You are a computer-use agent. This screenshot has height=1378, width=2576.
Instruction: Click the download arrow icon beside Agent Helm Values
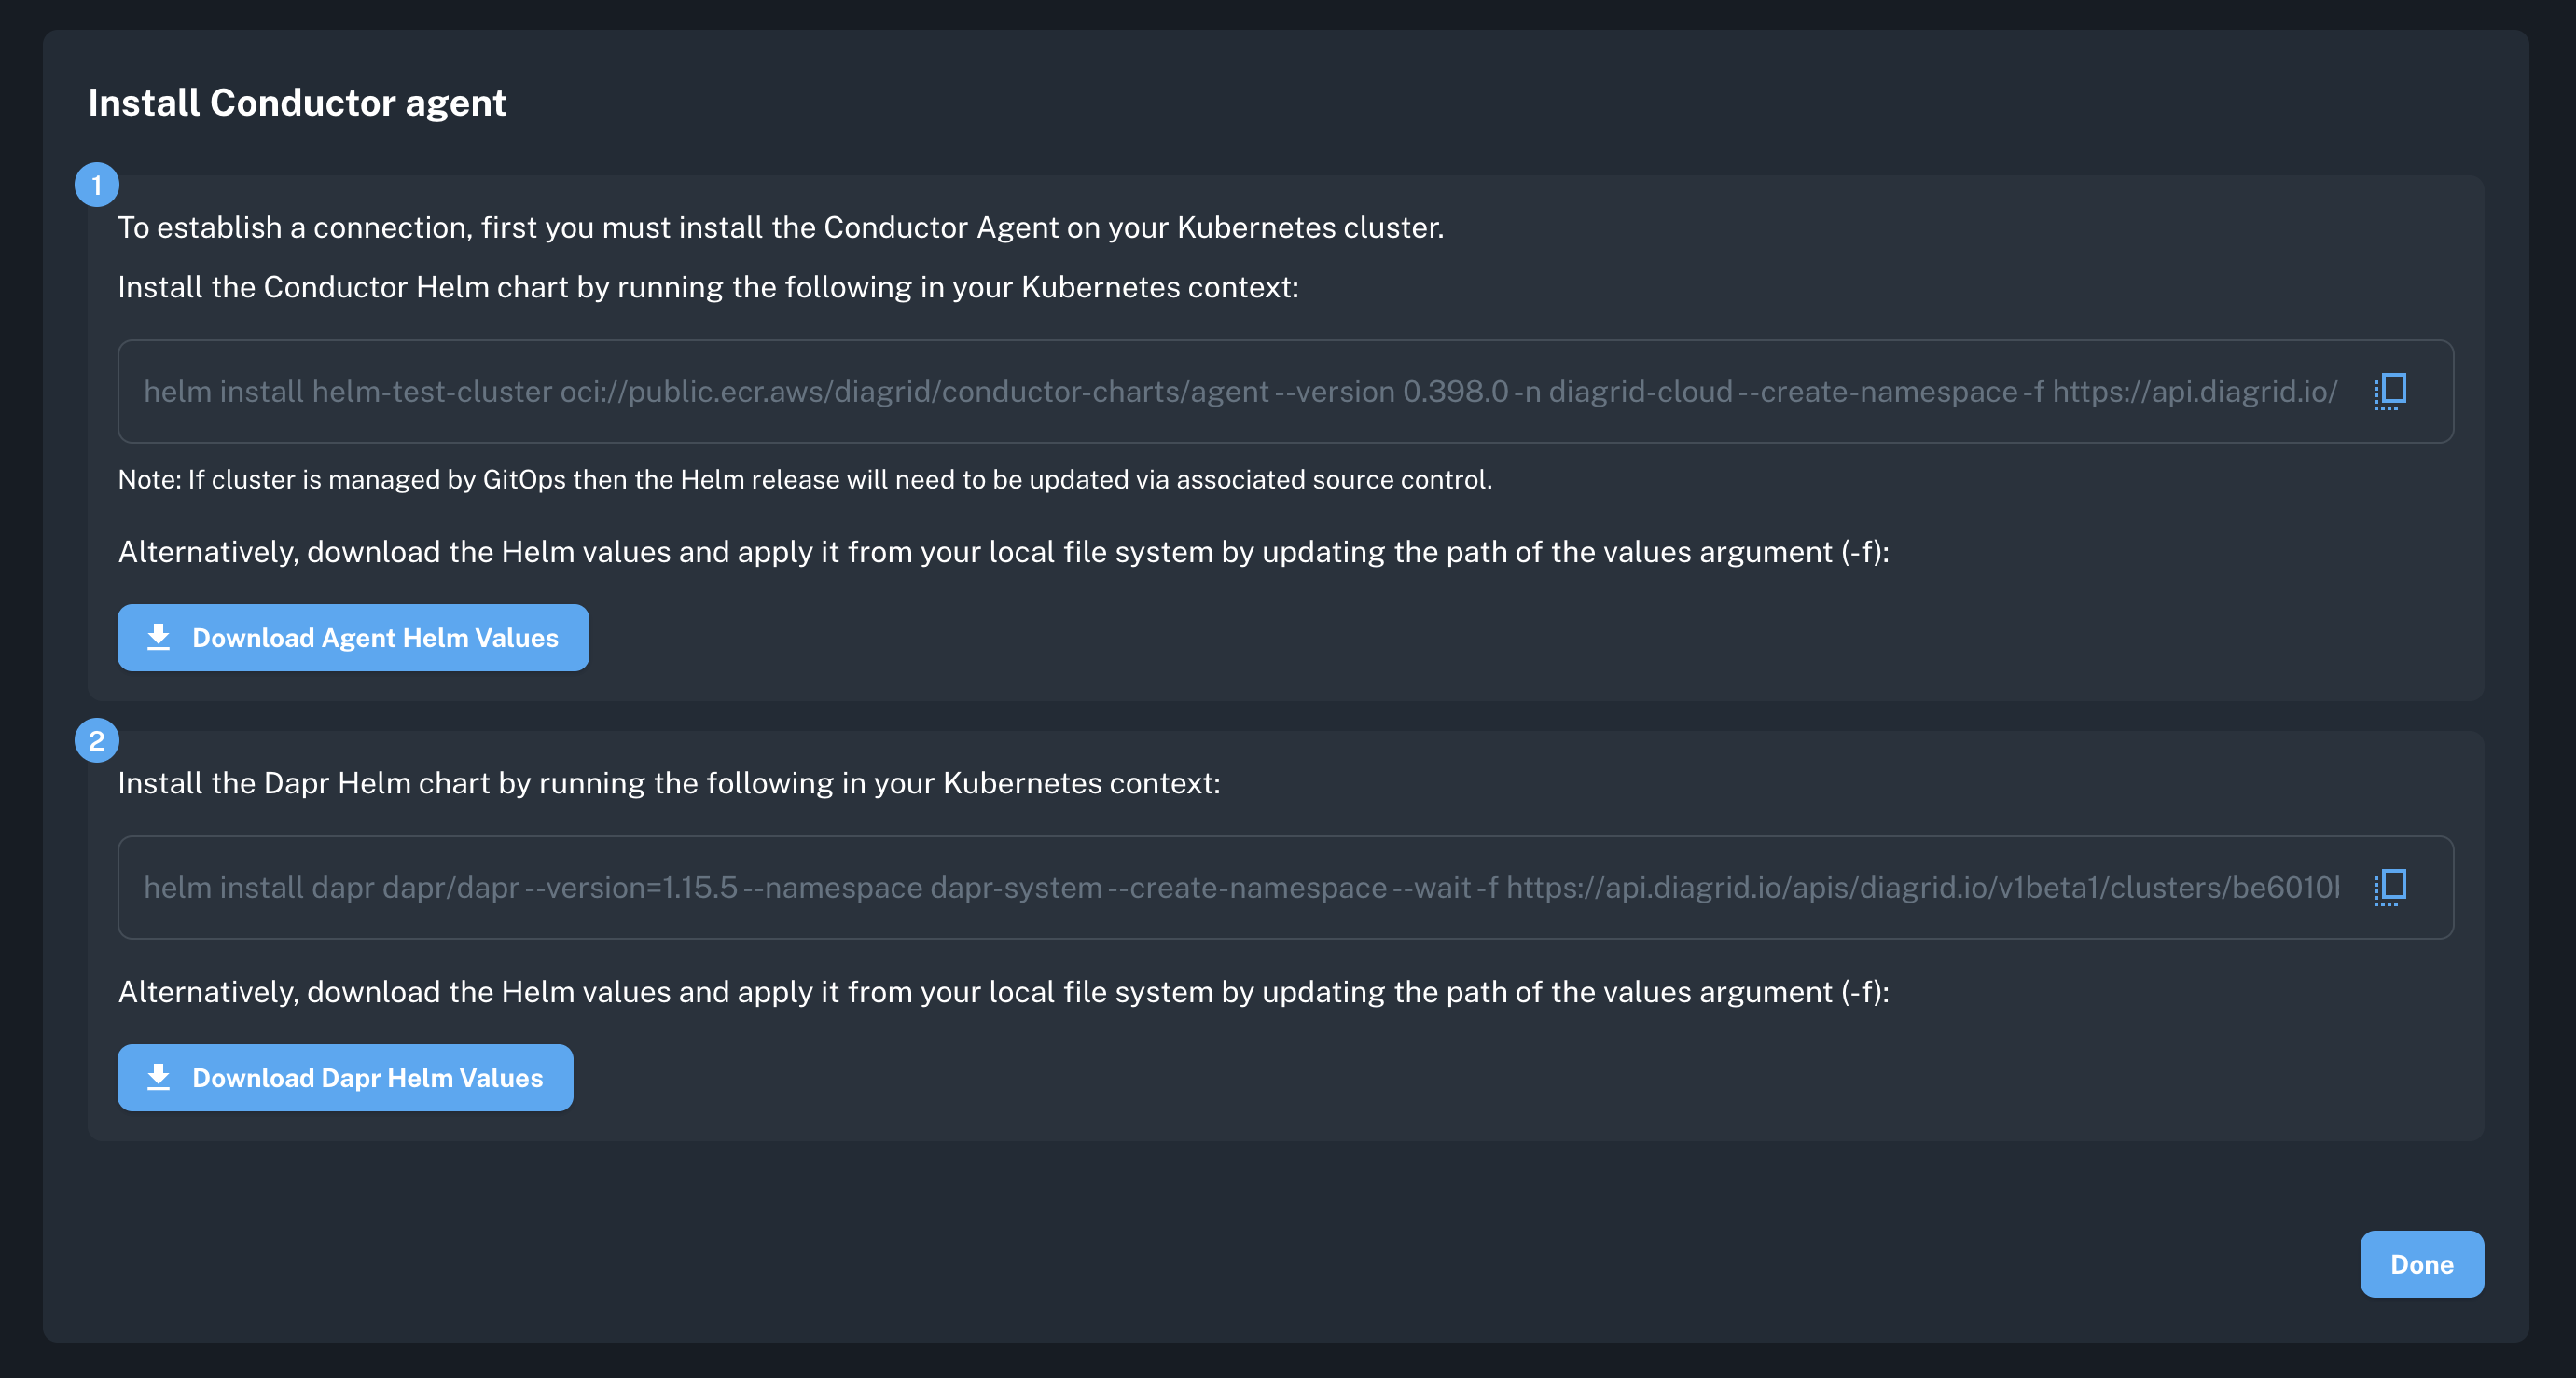click(158, 637)
